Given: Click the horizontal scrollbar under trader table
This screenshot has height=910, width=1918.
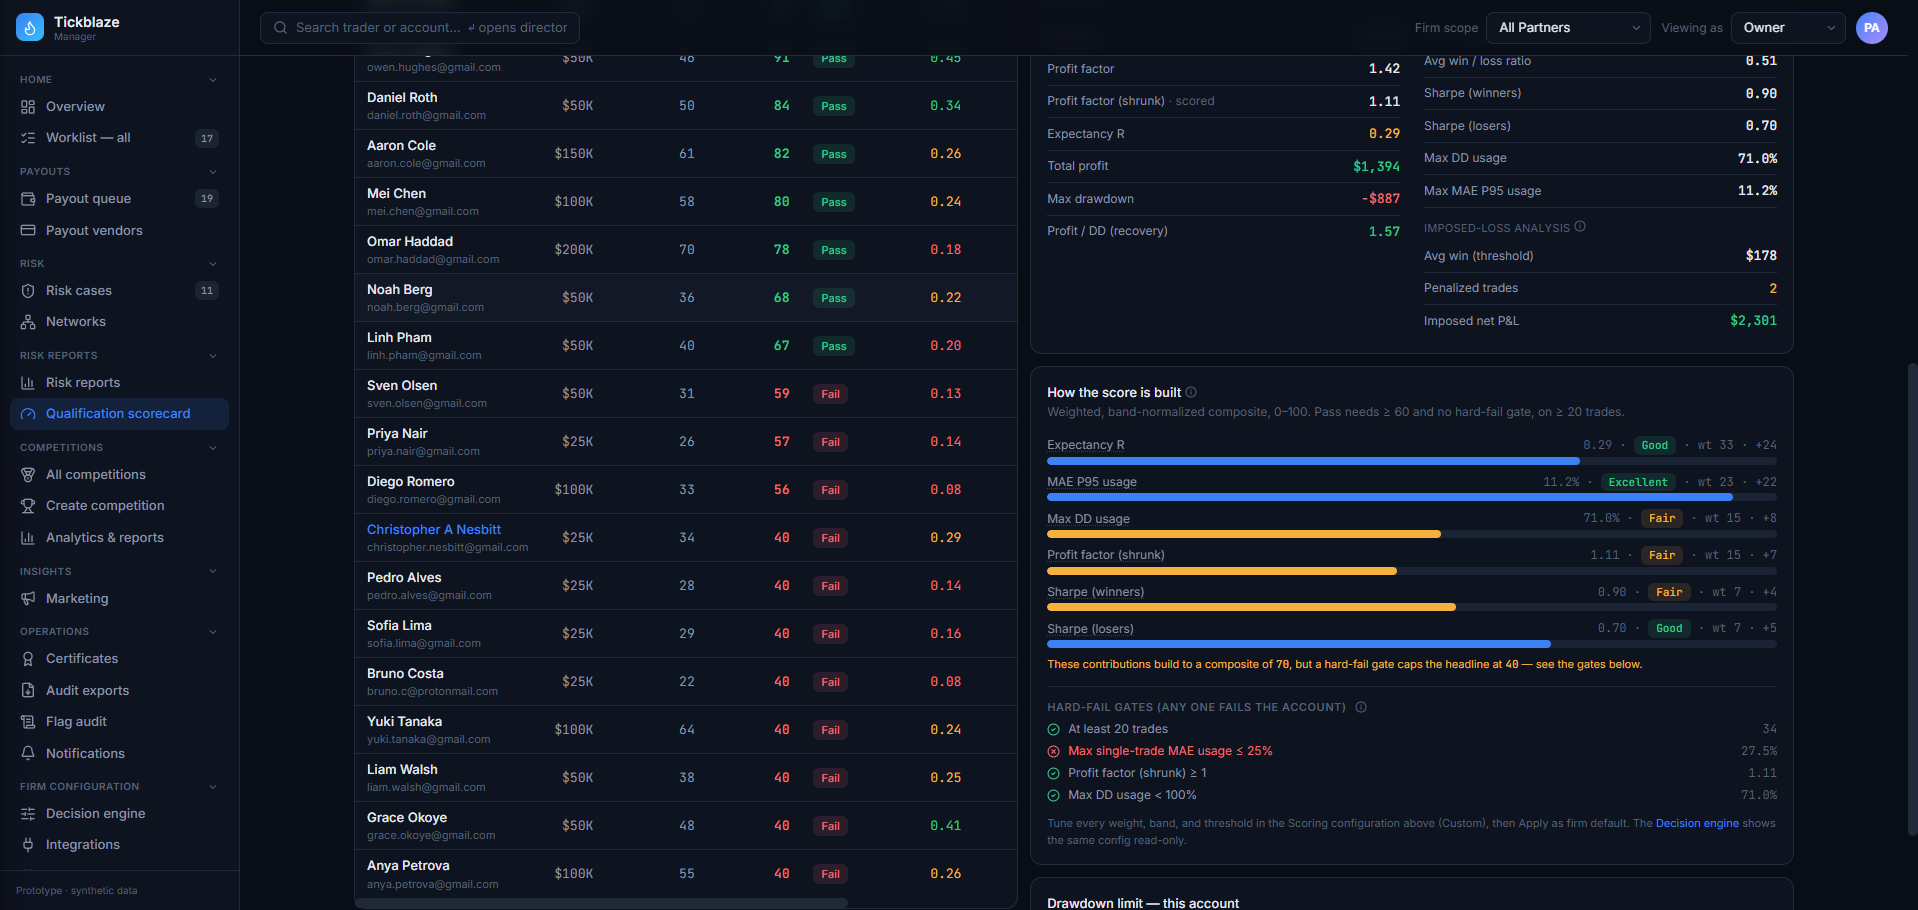Looking at the screenshot, I should (x=602, y=903).
